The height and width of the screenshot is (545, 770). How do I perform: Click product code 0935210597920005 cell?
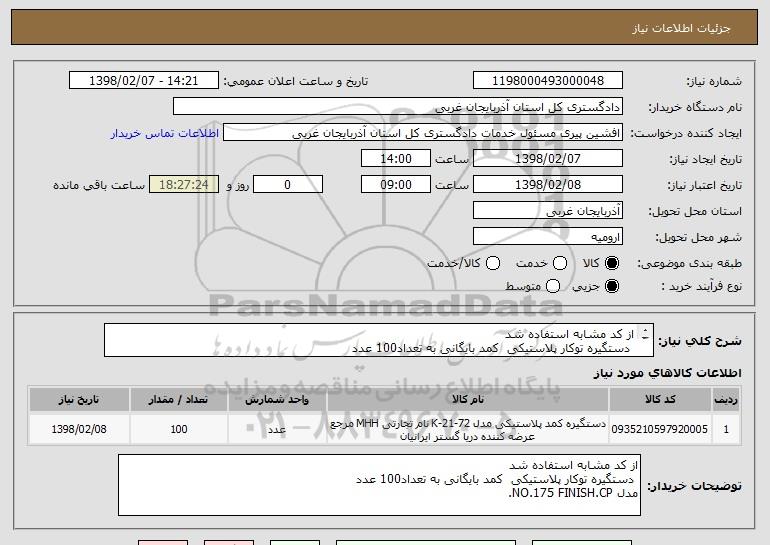pyautogui.click(x=660, y=429)
